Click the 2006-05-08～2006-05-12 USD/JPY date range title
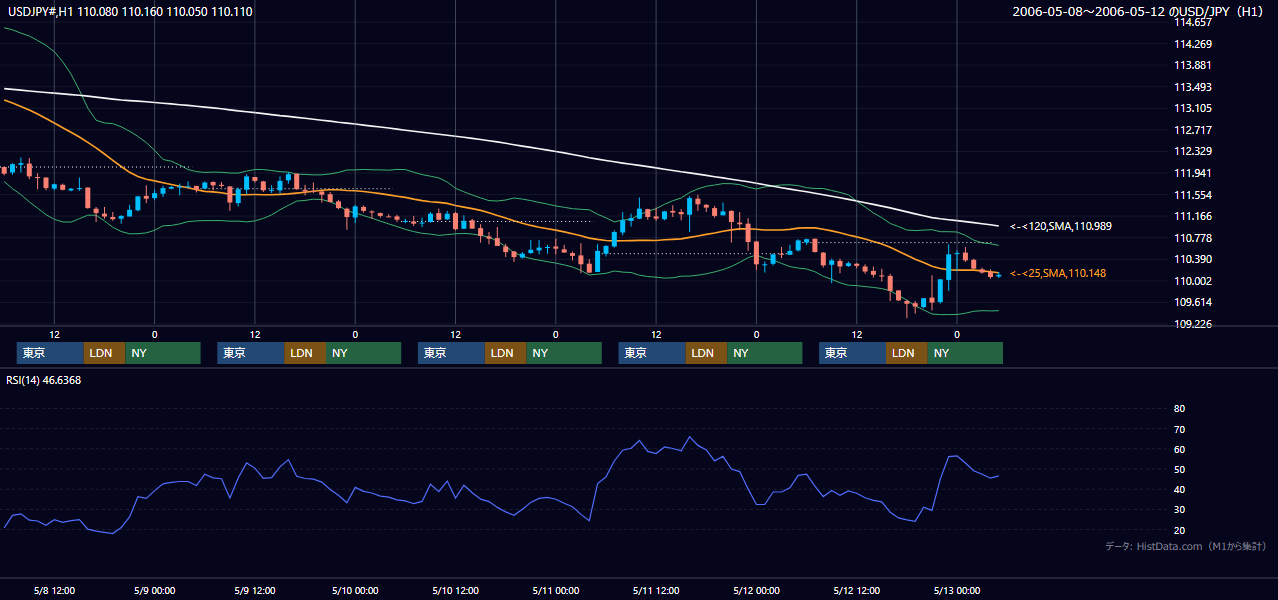Image resolution: width=1278 pixels, height=600 pixels. tap(1140, 12)
